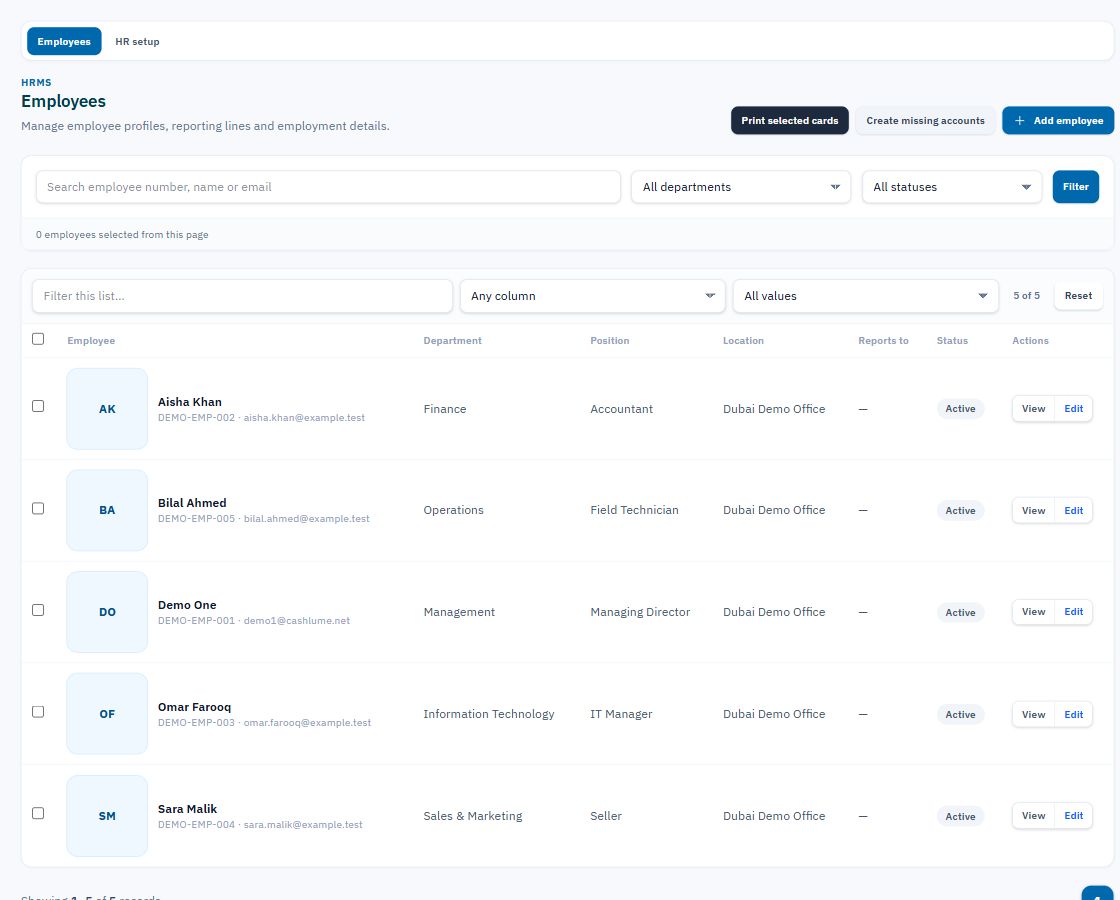Expand the Any column dropdown

click(x=592, y=296)
